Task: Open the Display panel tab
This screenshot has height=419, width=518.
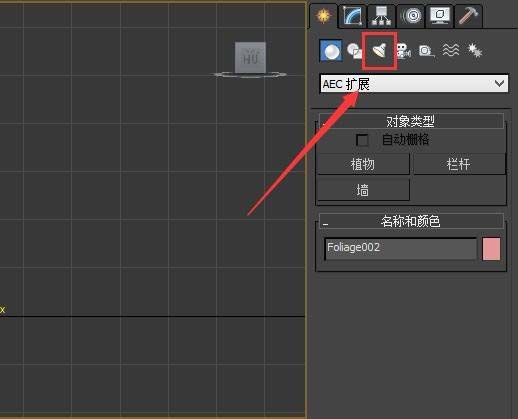Action: coord(440,16)
